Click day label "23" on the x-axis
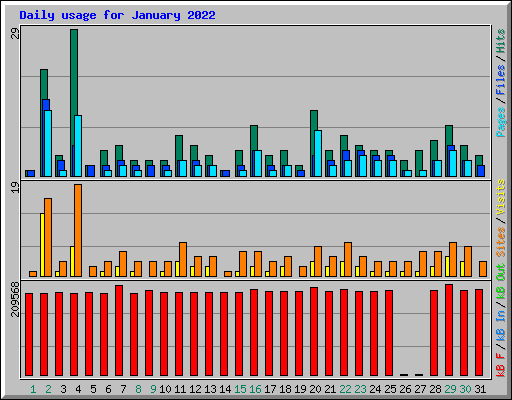512x400 pixels. [360, 389]
